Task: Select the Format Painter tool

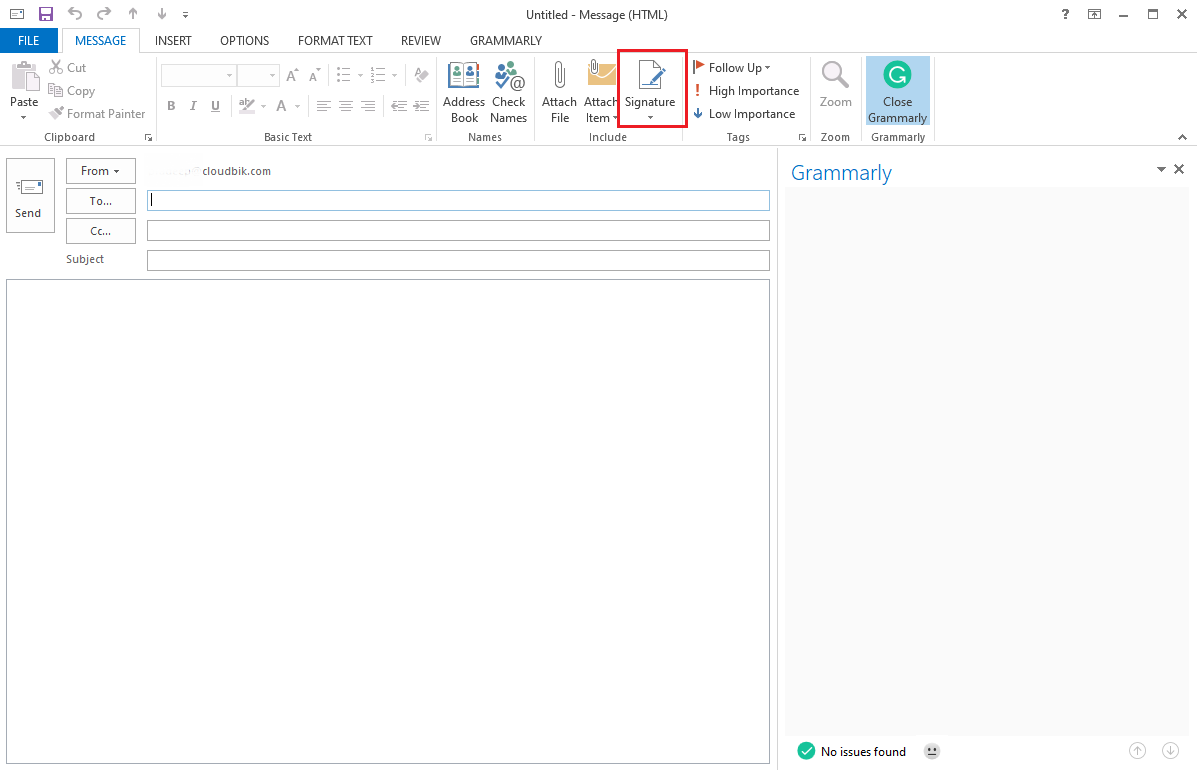Action: tap(97, 113)
